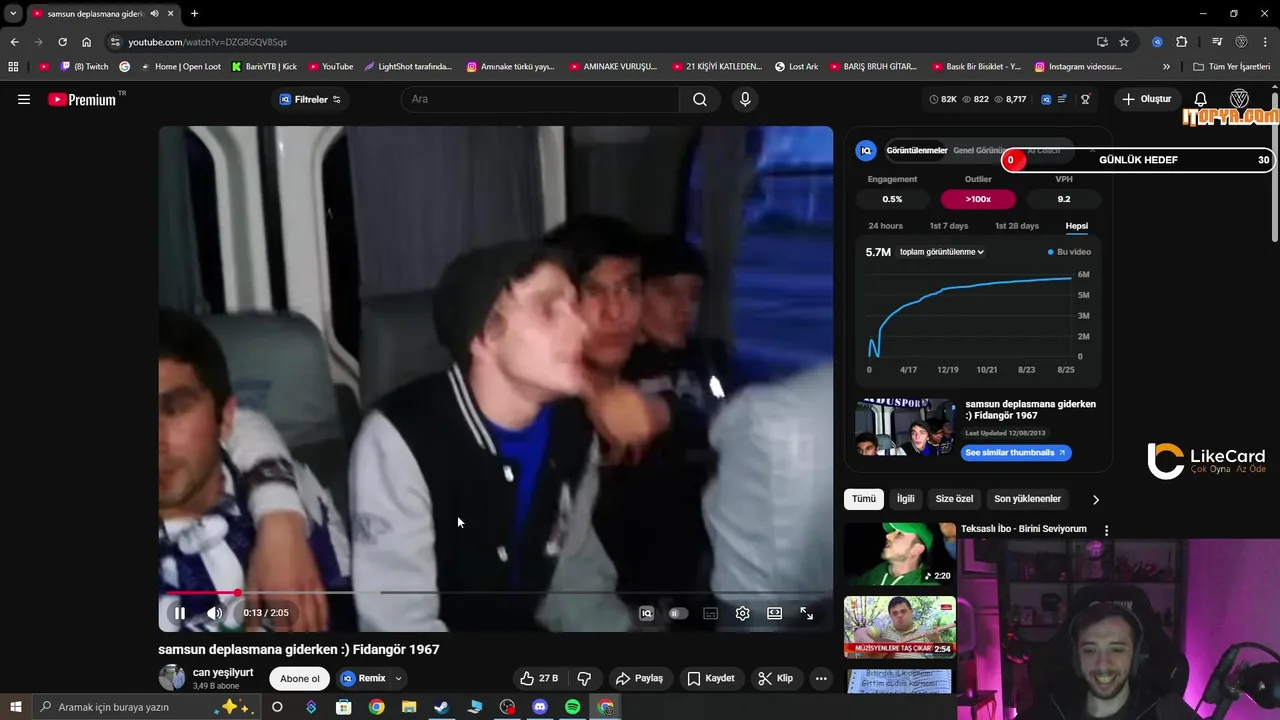
Task: Open the Filtreler filter dropdown
Action: (x=310, y=99)
